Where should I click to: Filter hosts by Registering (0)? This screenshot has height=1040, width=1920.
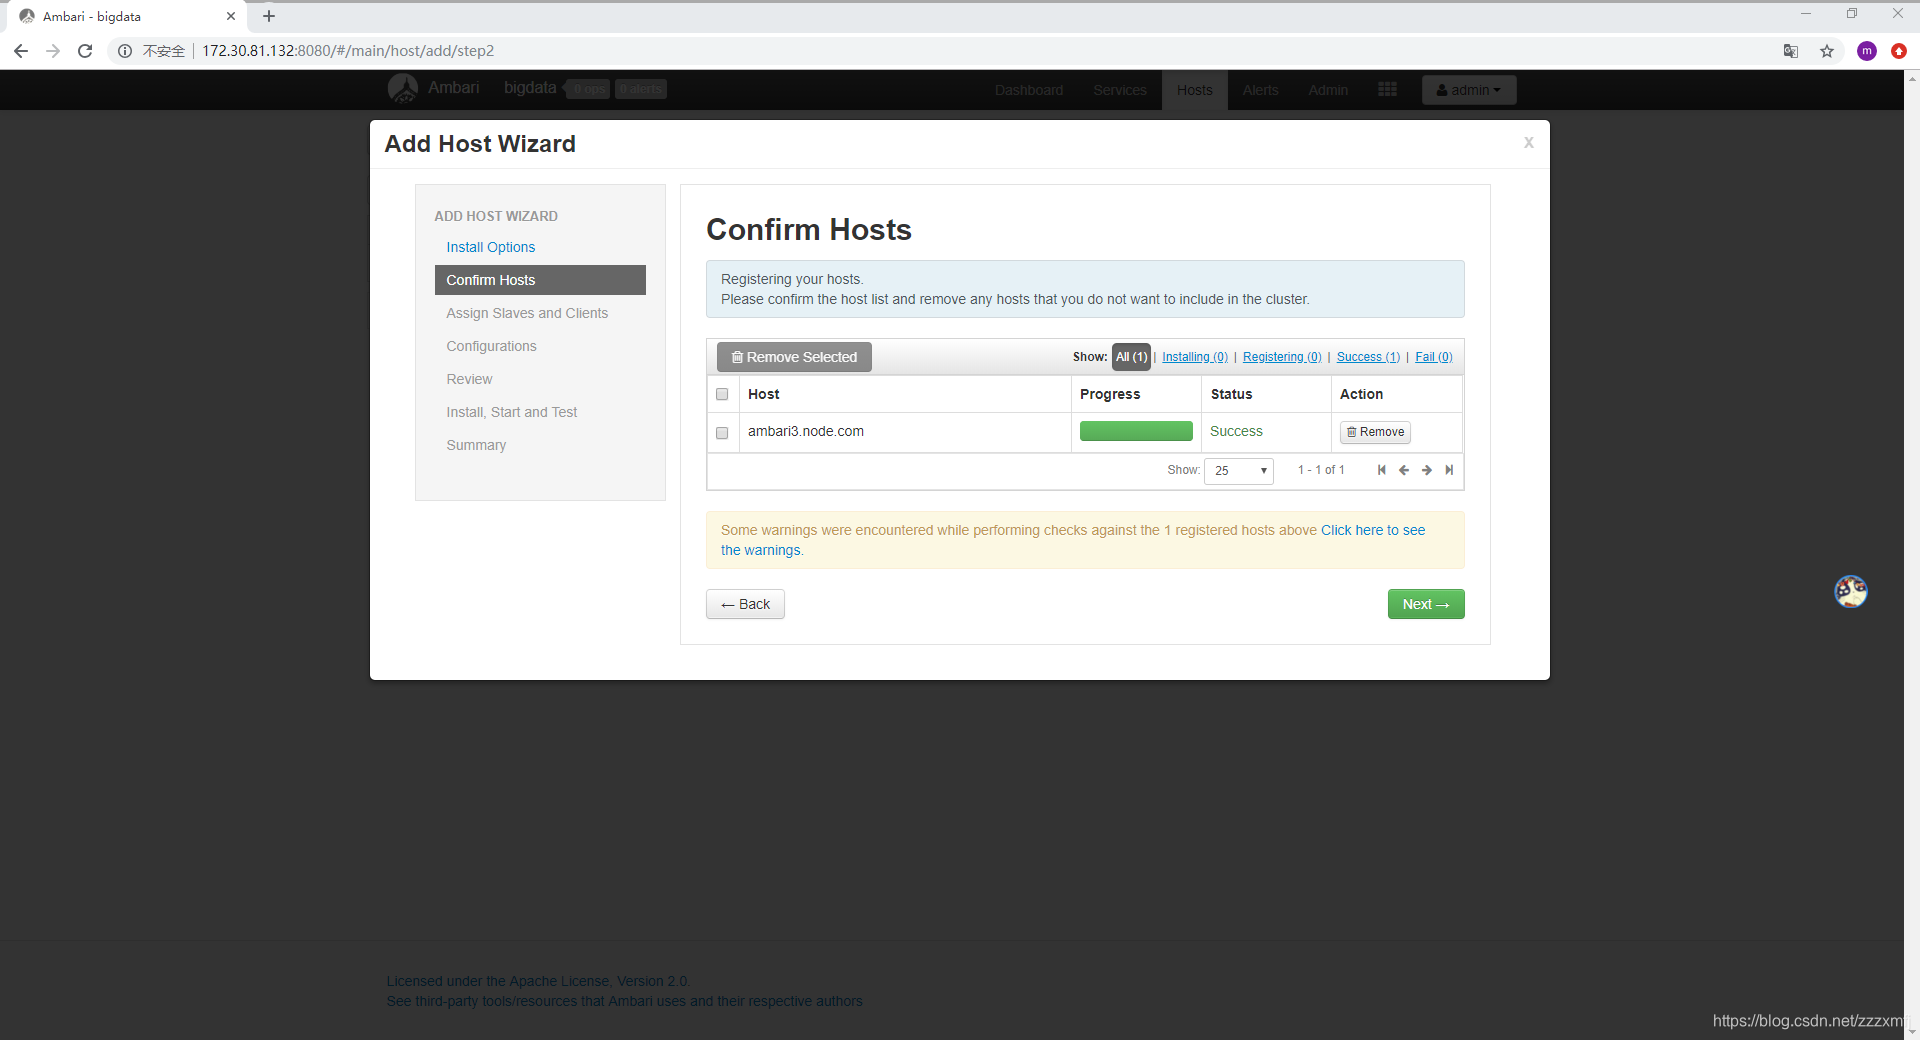coord(1282,357)
